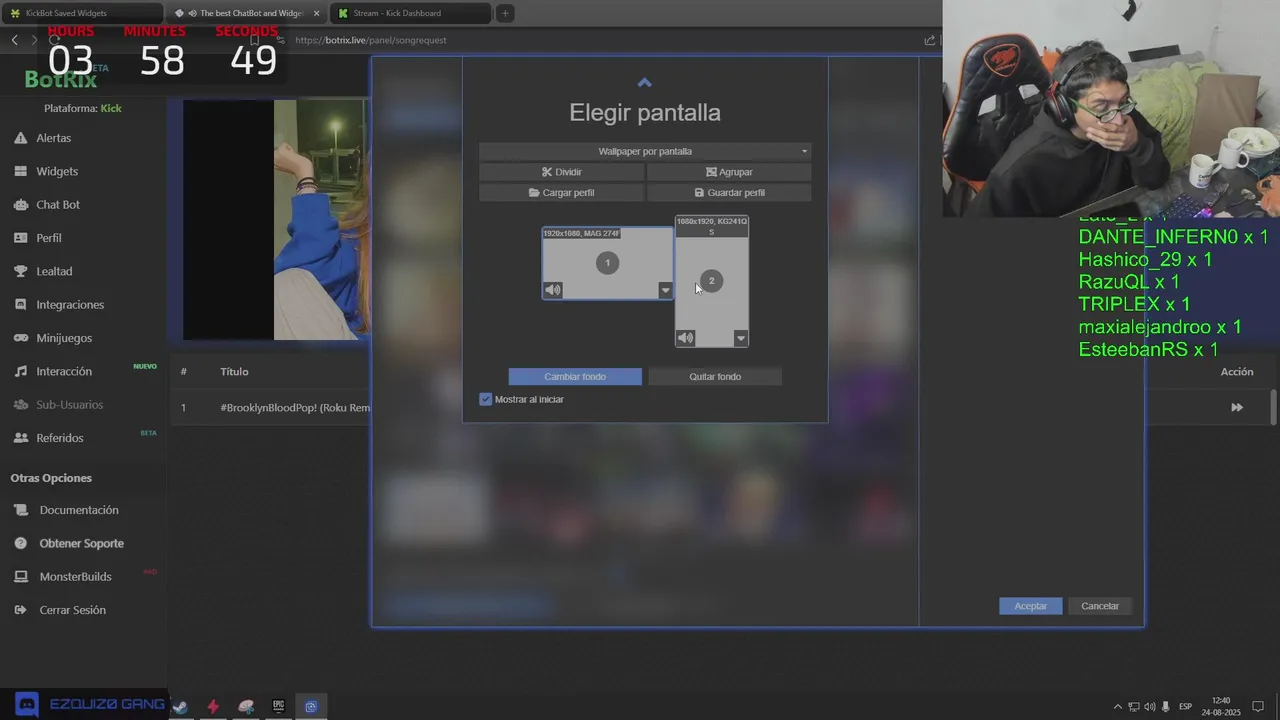Open Steam from taskbar
The image size is (1280, 720).
pos(180,706)
